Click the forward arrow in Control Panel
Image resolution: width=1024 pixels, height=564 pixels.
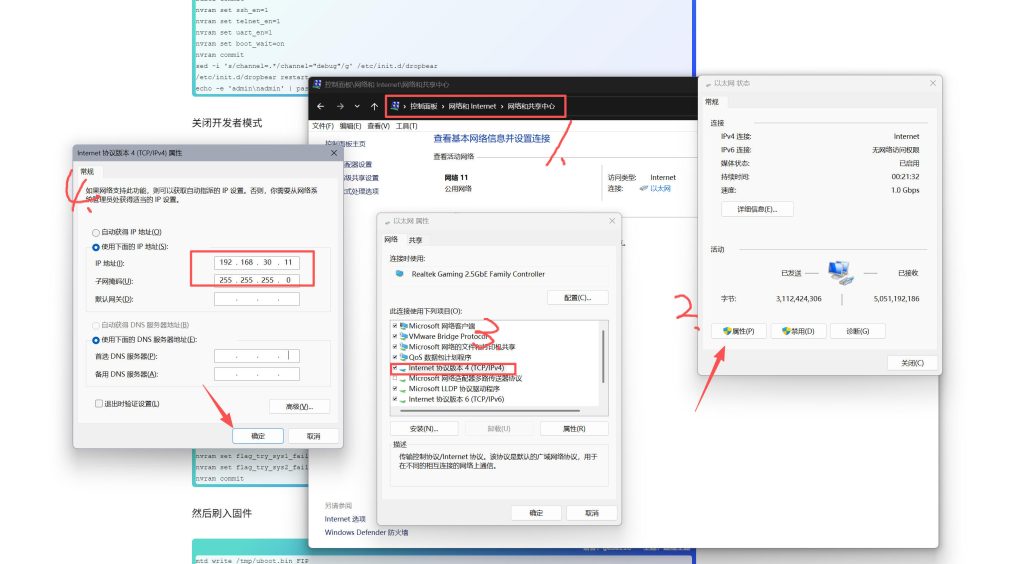(340, 106)
